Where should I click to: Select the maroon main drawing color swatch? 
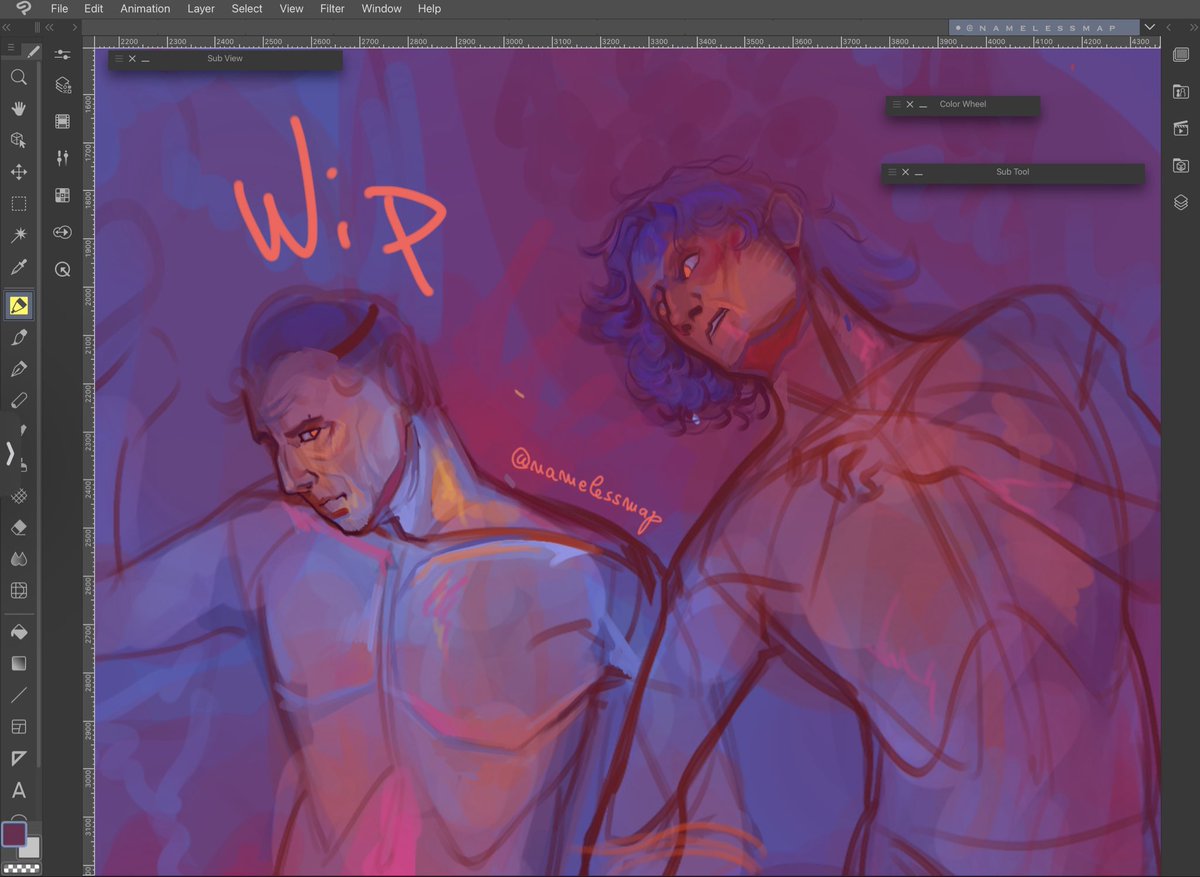pos(13,834)
